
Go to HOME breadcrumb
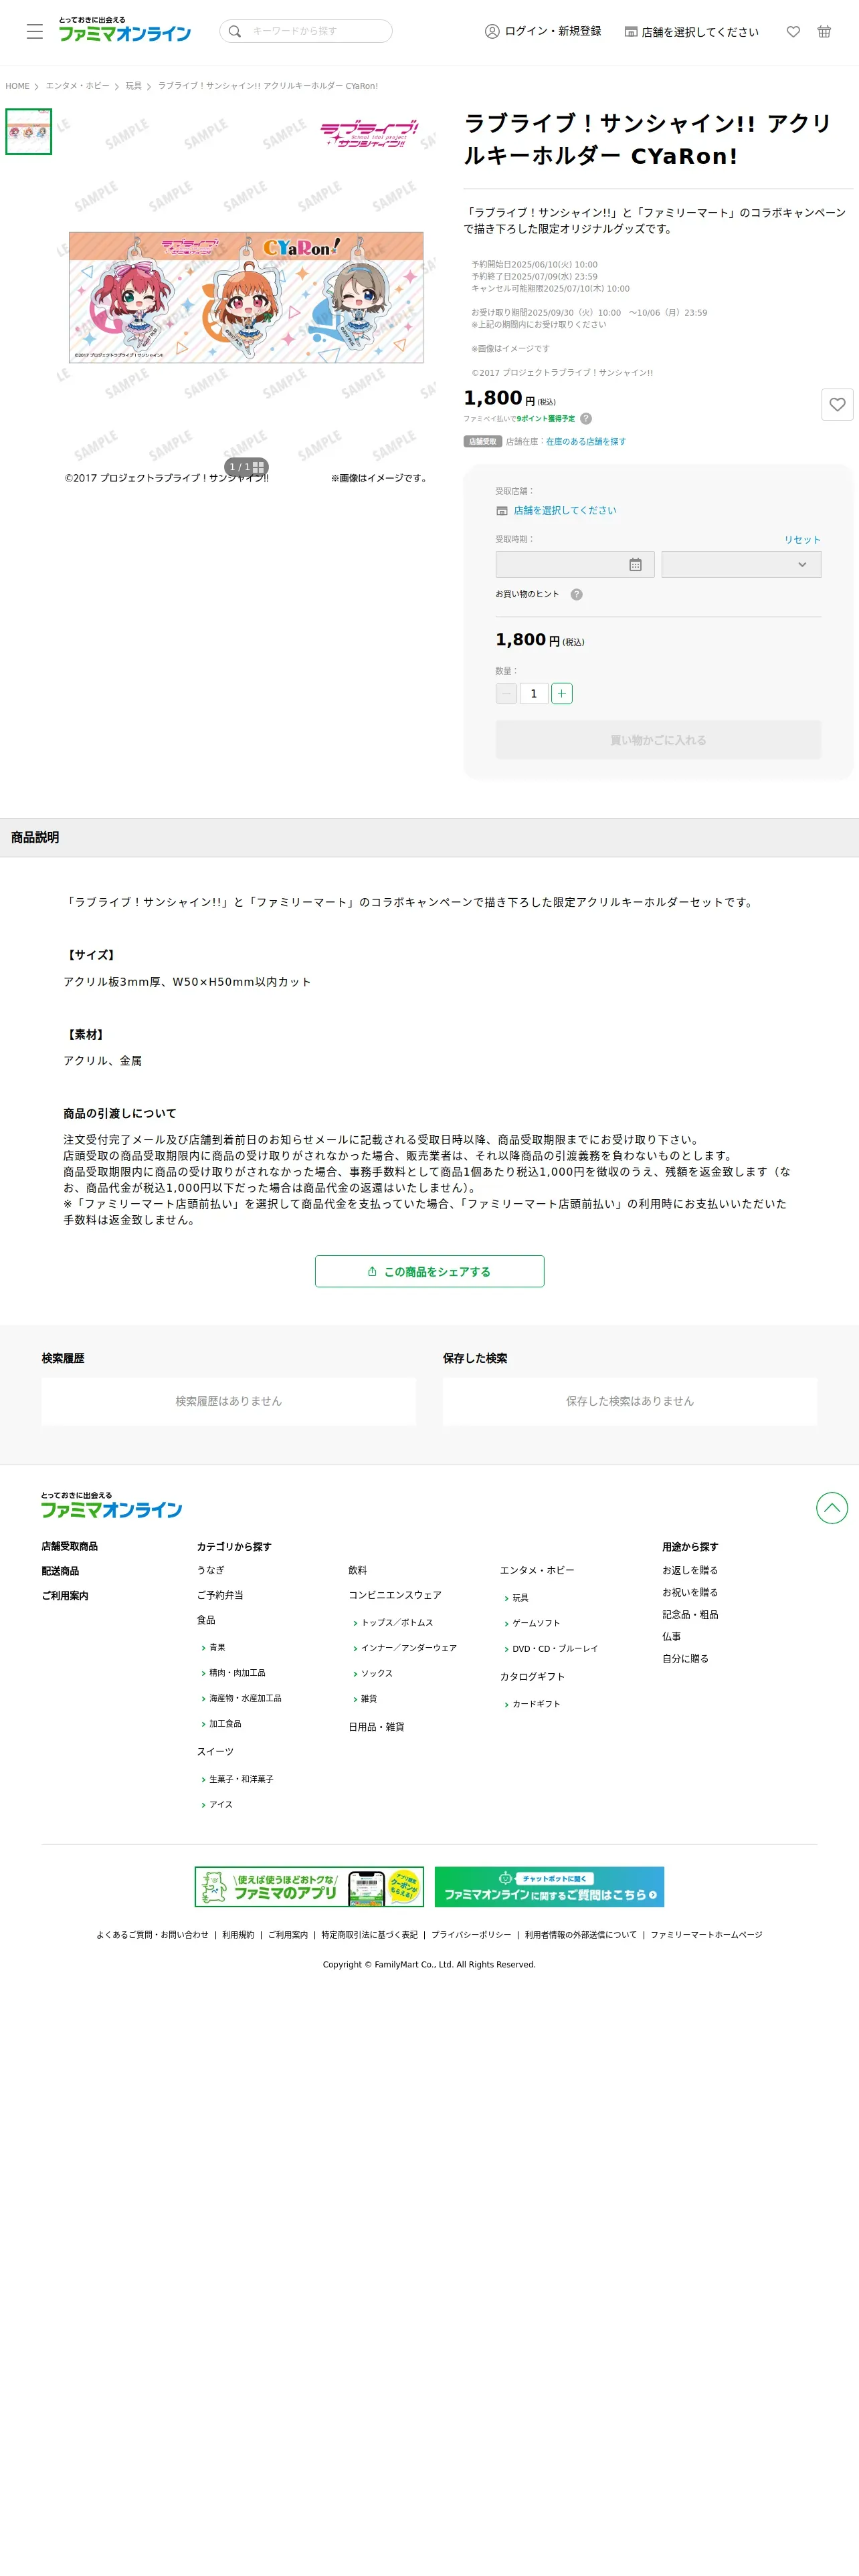[17, 86]
